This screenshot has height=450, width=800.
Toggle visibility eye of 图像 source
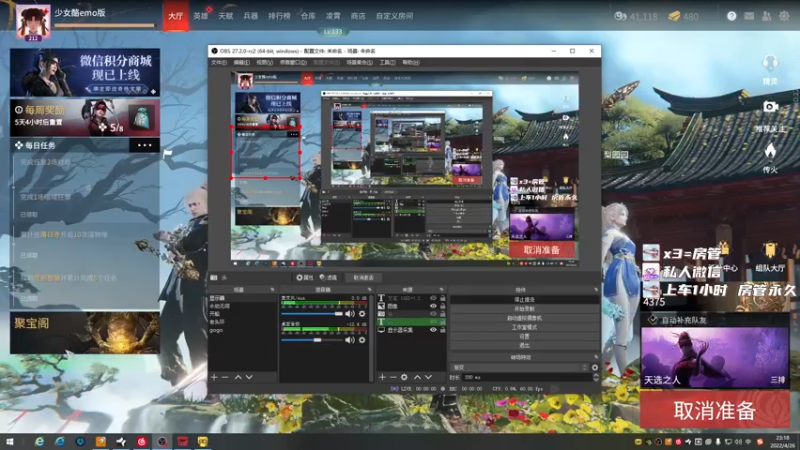(x=433, y=306)
